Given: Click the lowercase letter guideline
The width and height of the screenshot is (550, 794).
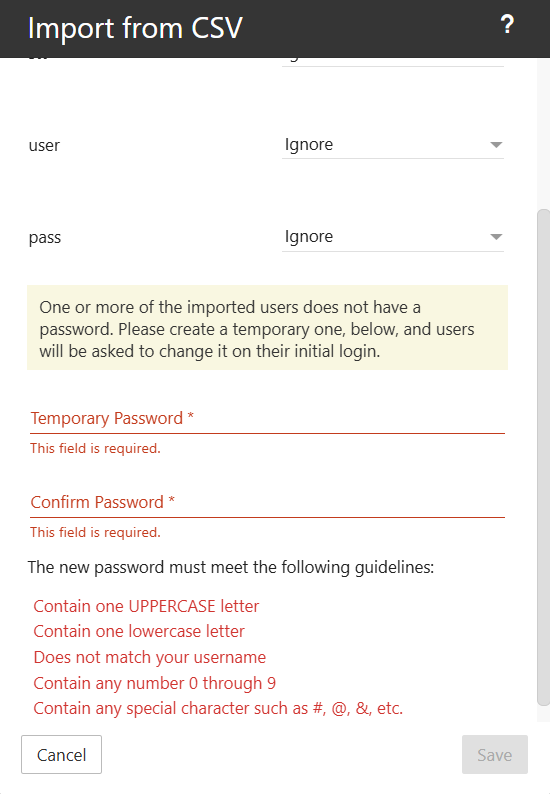Looking at the screenshot, I should click(139, 631).
